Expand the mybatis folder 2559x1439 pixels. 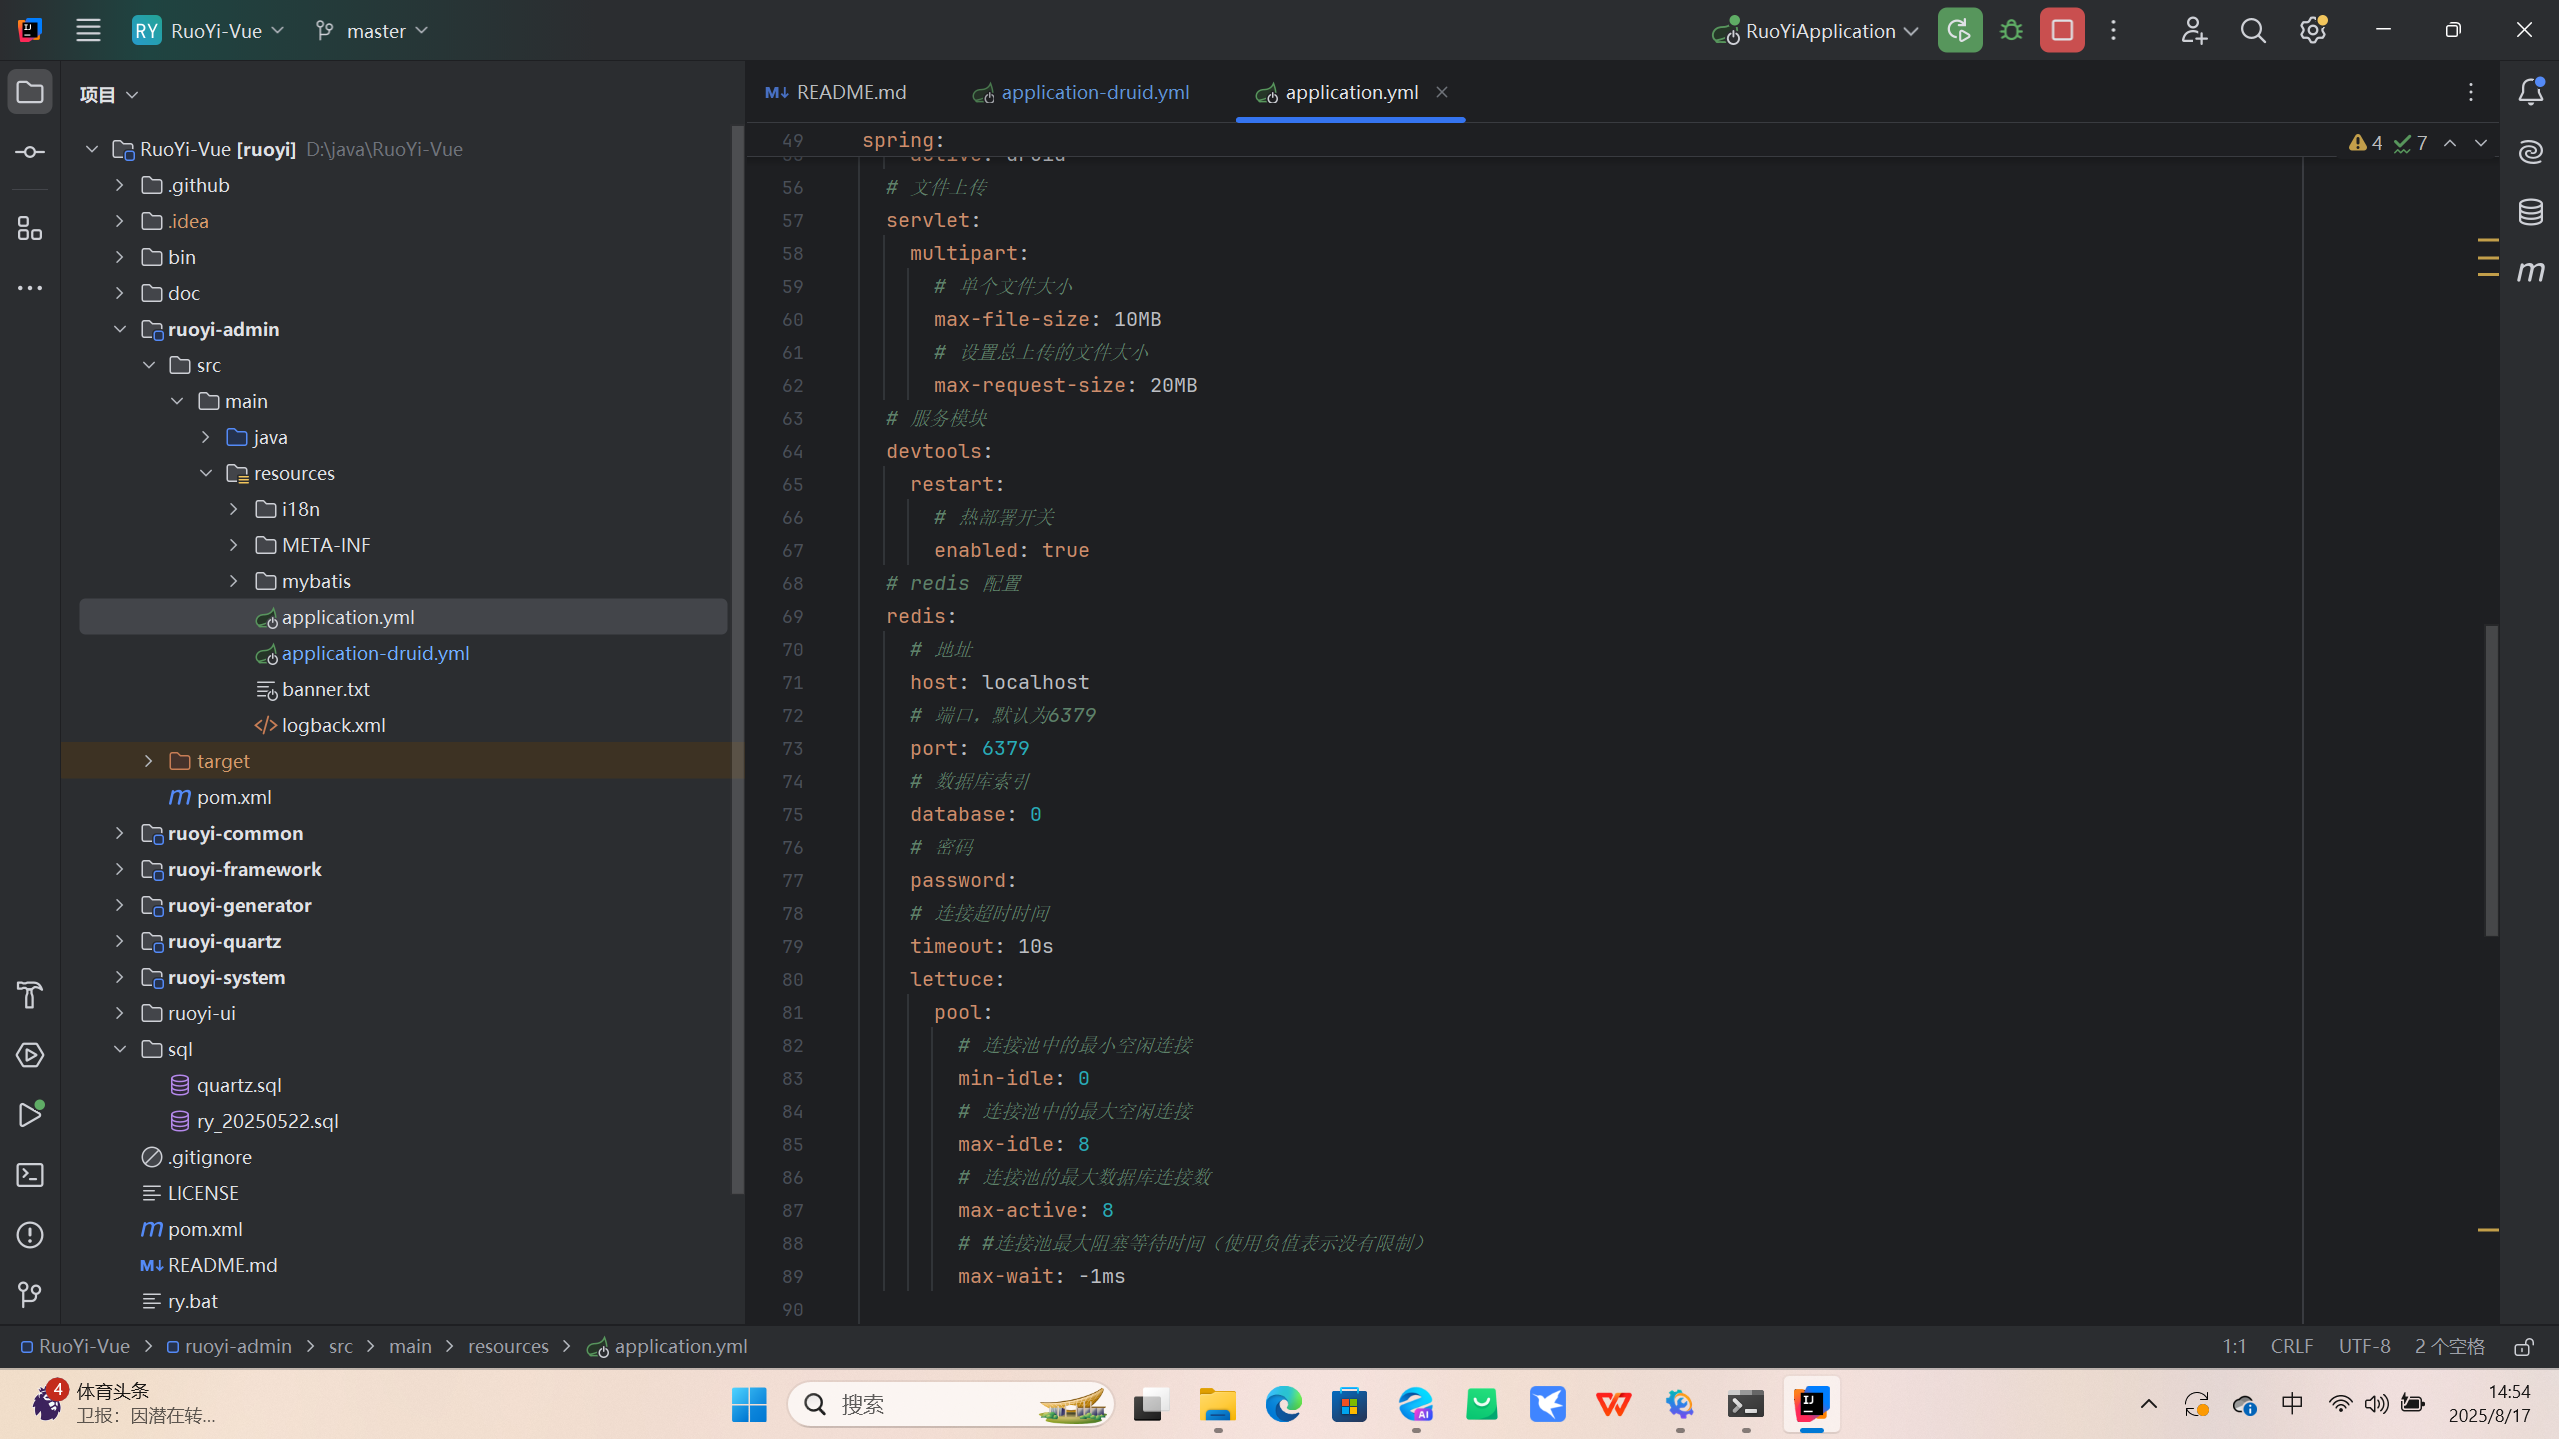[x=233, y=581]
